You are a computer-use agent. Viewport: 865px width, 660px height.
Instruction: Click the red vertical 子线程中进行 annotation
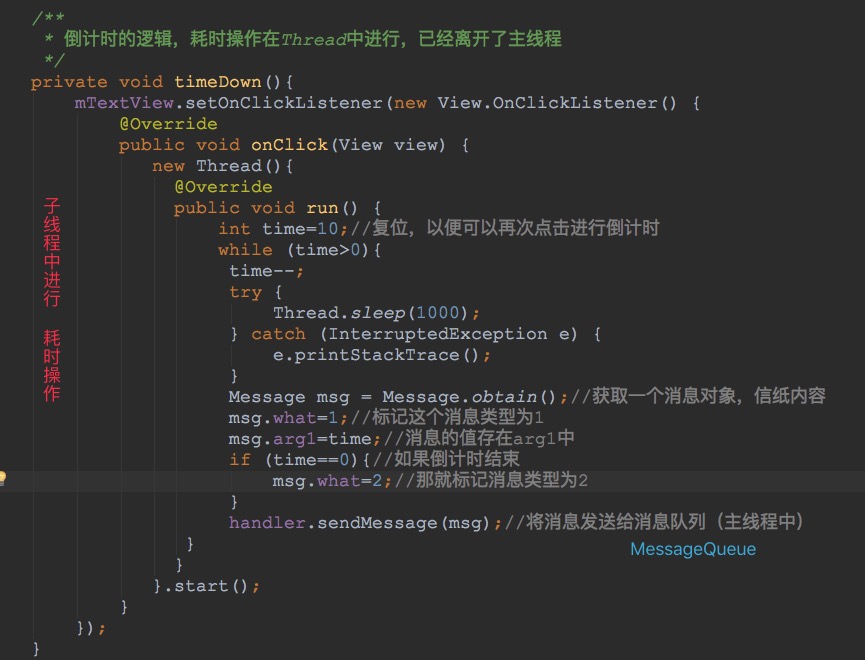[x=52, y=252]
